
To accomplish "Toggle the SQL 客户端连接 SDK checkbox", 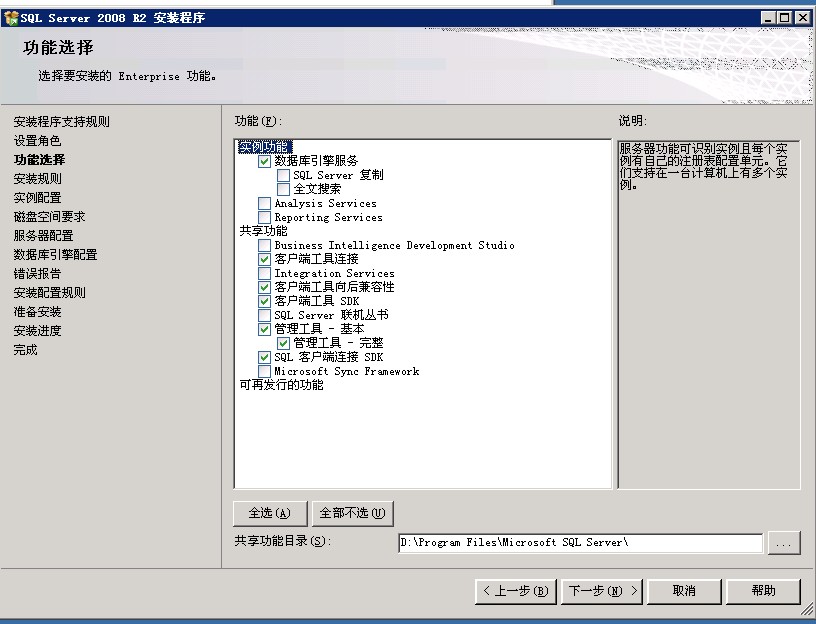I will [264, 357].
